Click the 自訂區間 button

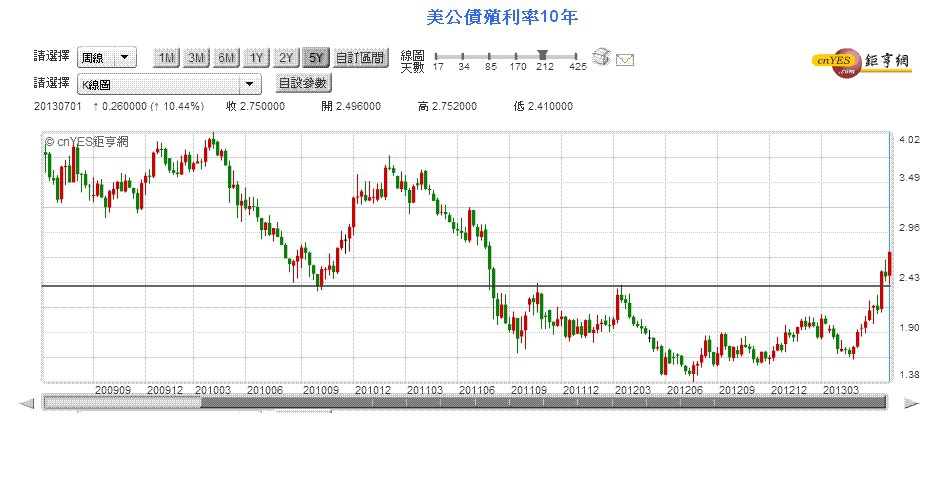pos(360,58)
